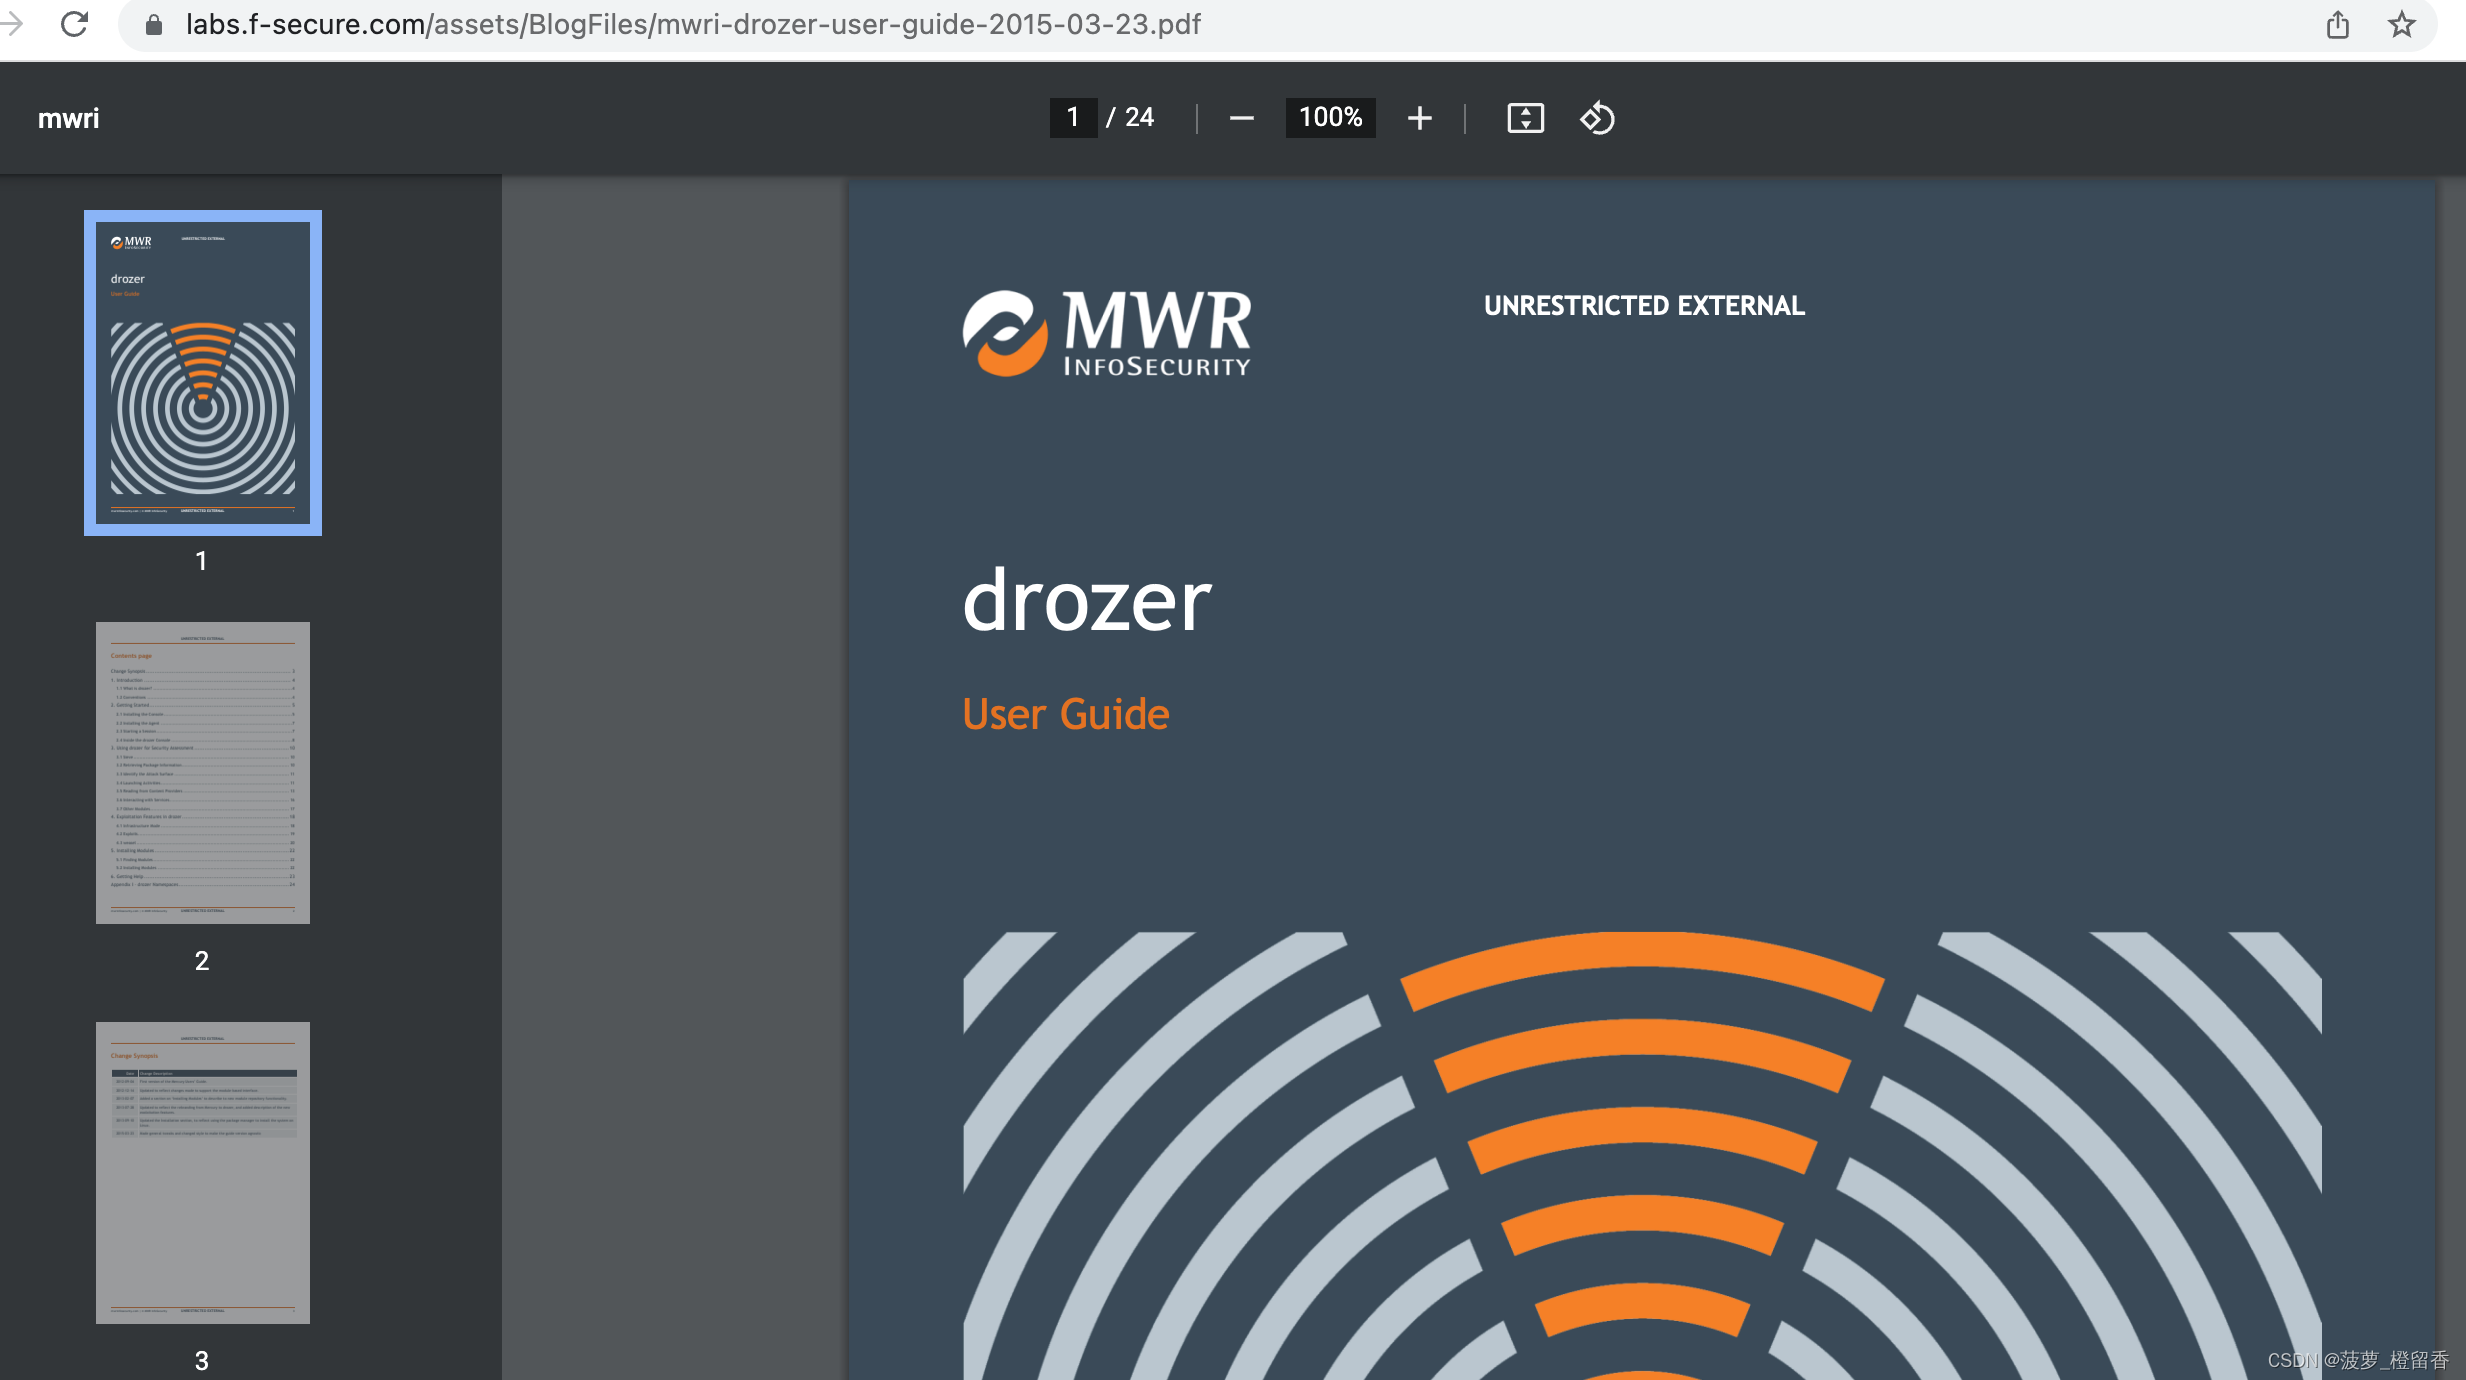2466x1380 pixels.
Task: Click the MWR InfoSecurity logo
Action: pyautogui.click(x=1107, y=334)
